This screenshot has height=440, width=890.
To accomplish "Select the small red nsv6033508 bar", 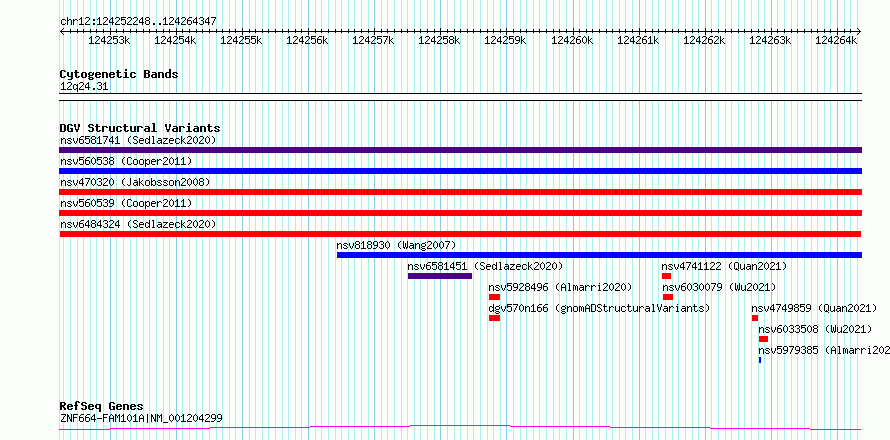I will coord(763,339).
